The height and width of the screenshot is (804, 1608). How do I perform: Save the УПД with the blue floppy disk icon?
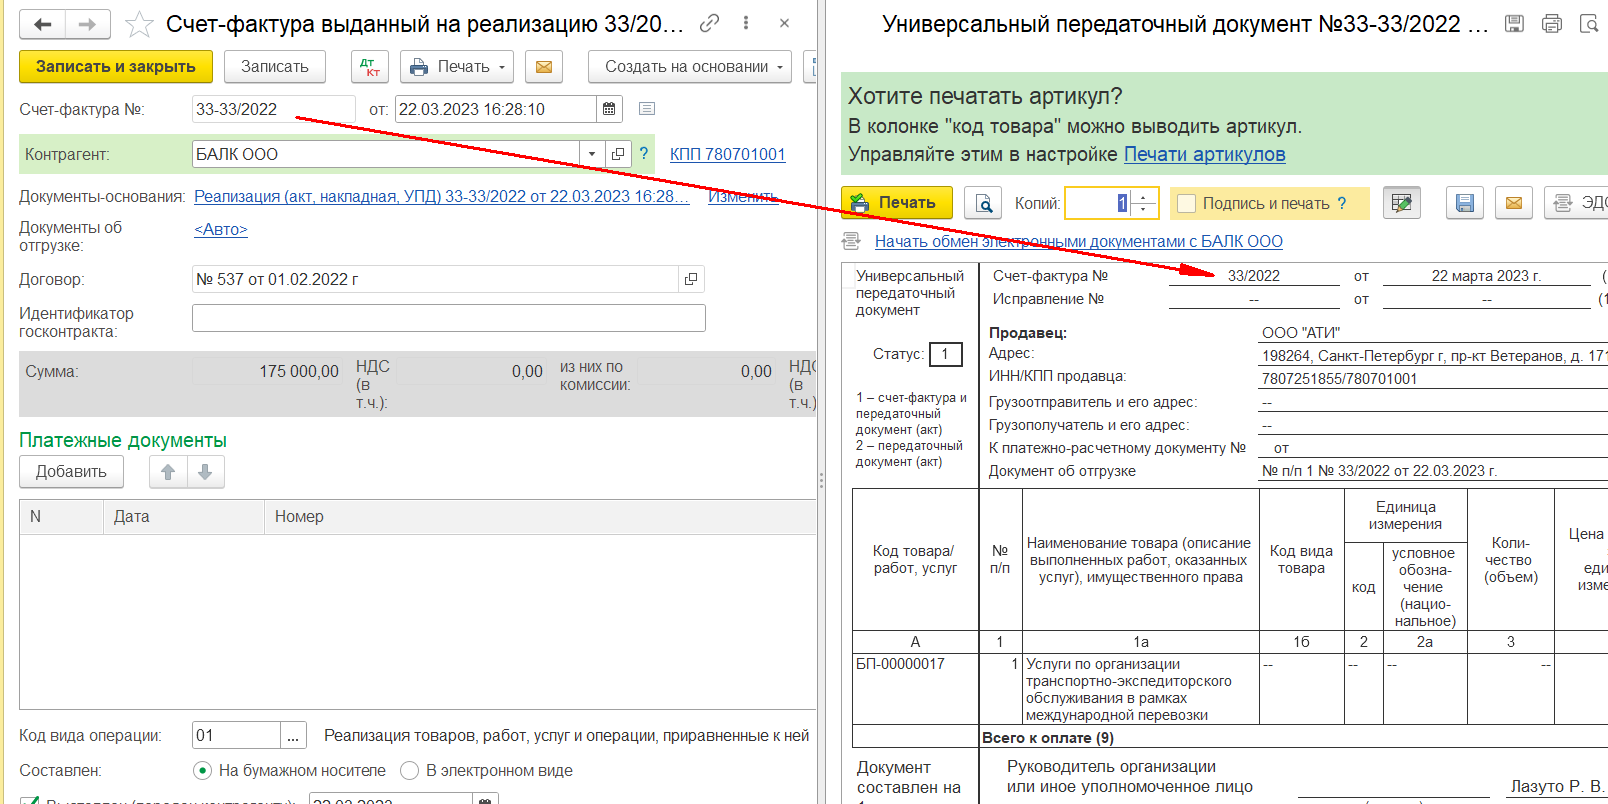click(1464, 203)
